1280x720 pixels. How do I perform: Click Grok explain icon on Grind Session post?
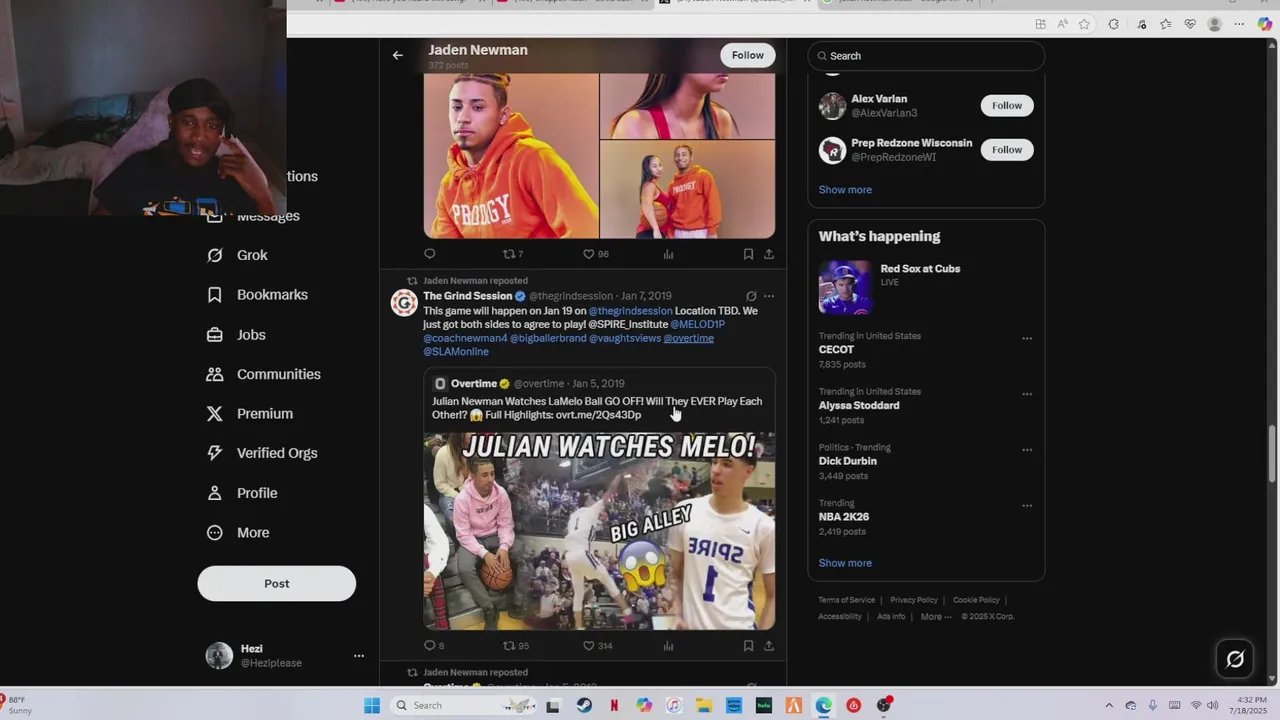pyautogui.click(x=751, y=296)
